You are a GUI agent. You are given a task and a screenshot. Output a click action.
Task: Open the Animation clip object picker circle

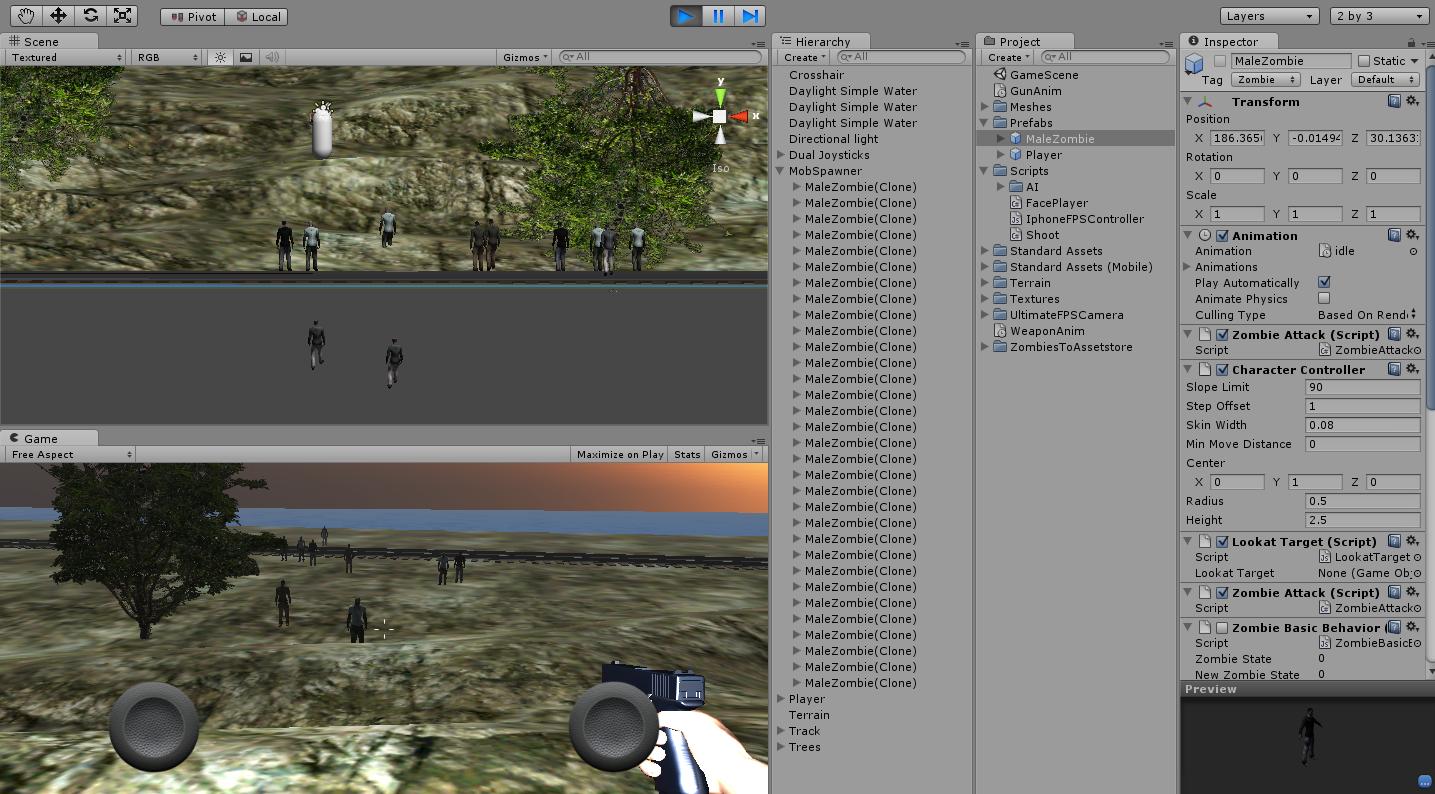[x=1413, y=252]
